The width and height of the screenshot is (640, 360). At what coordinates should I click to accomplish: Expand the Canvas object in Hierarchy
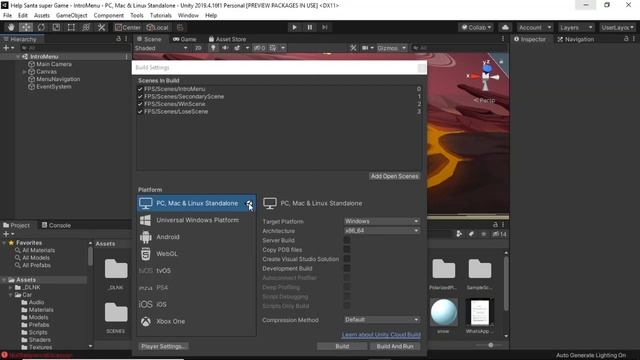click(x=24, y=72)
